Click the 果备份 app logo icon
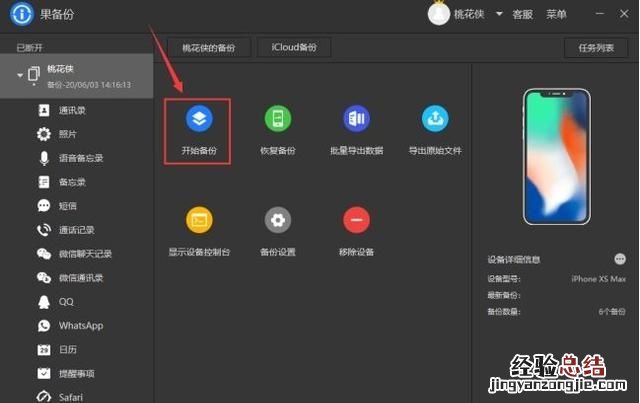640x403 pixels. (x=22, y=14)
